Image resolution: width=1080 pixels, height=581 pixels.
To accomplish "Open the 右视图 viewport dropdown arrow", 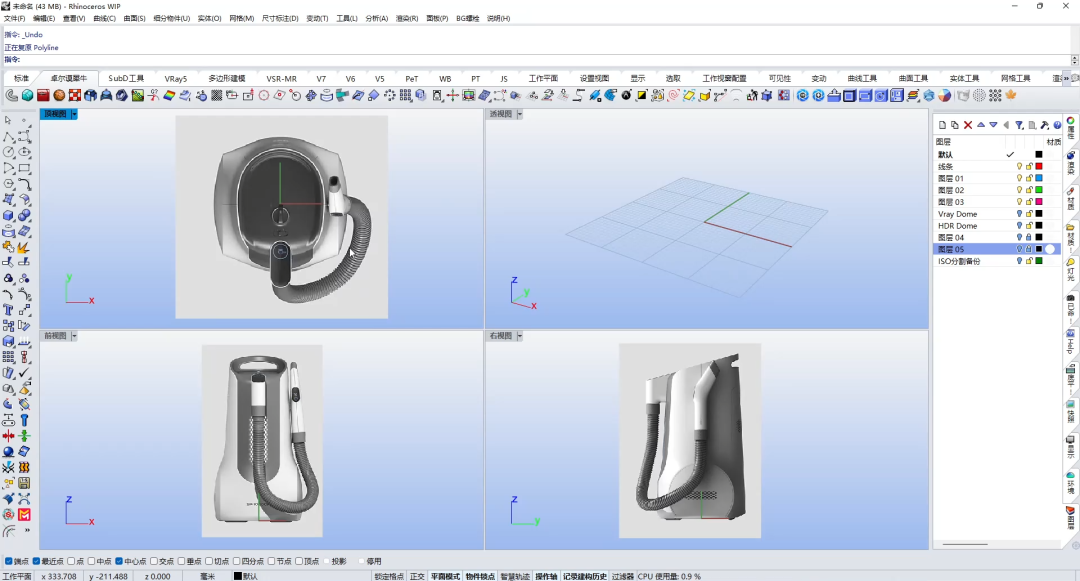I will tap(519, 336).
